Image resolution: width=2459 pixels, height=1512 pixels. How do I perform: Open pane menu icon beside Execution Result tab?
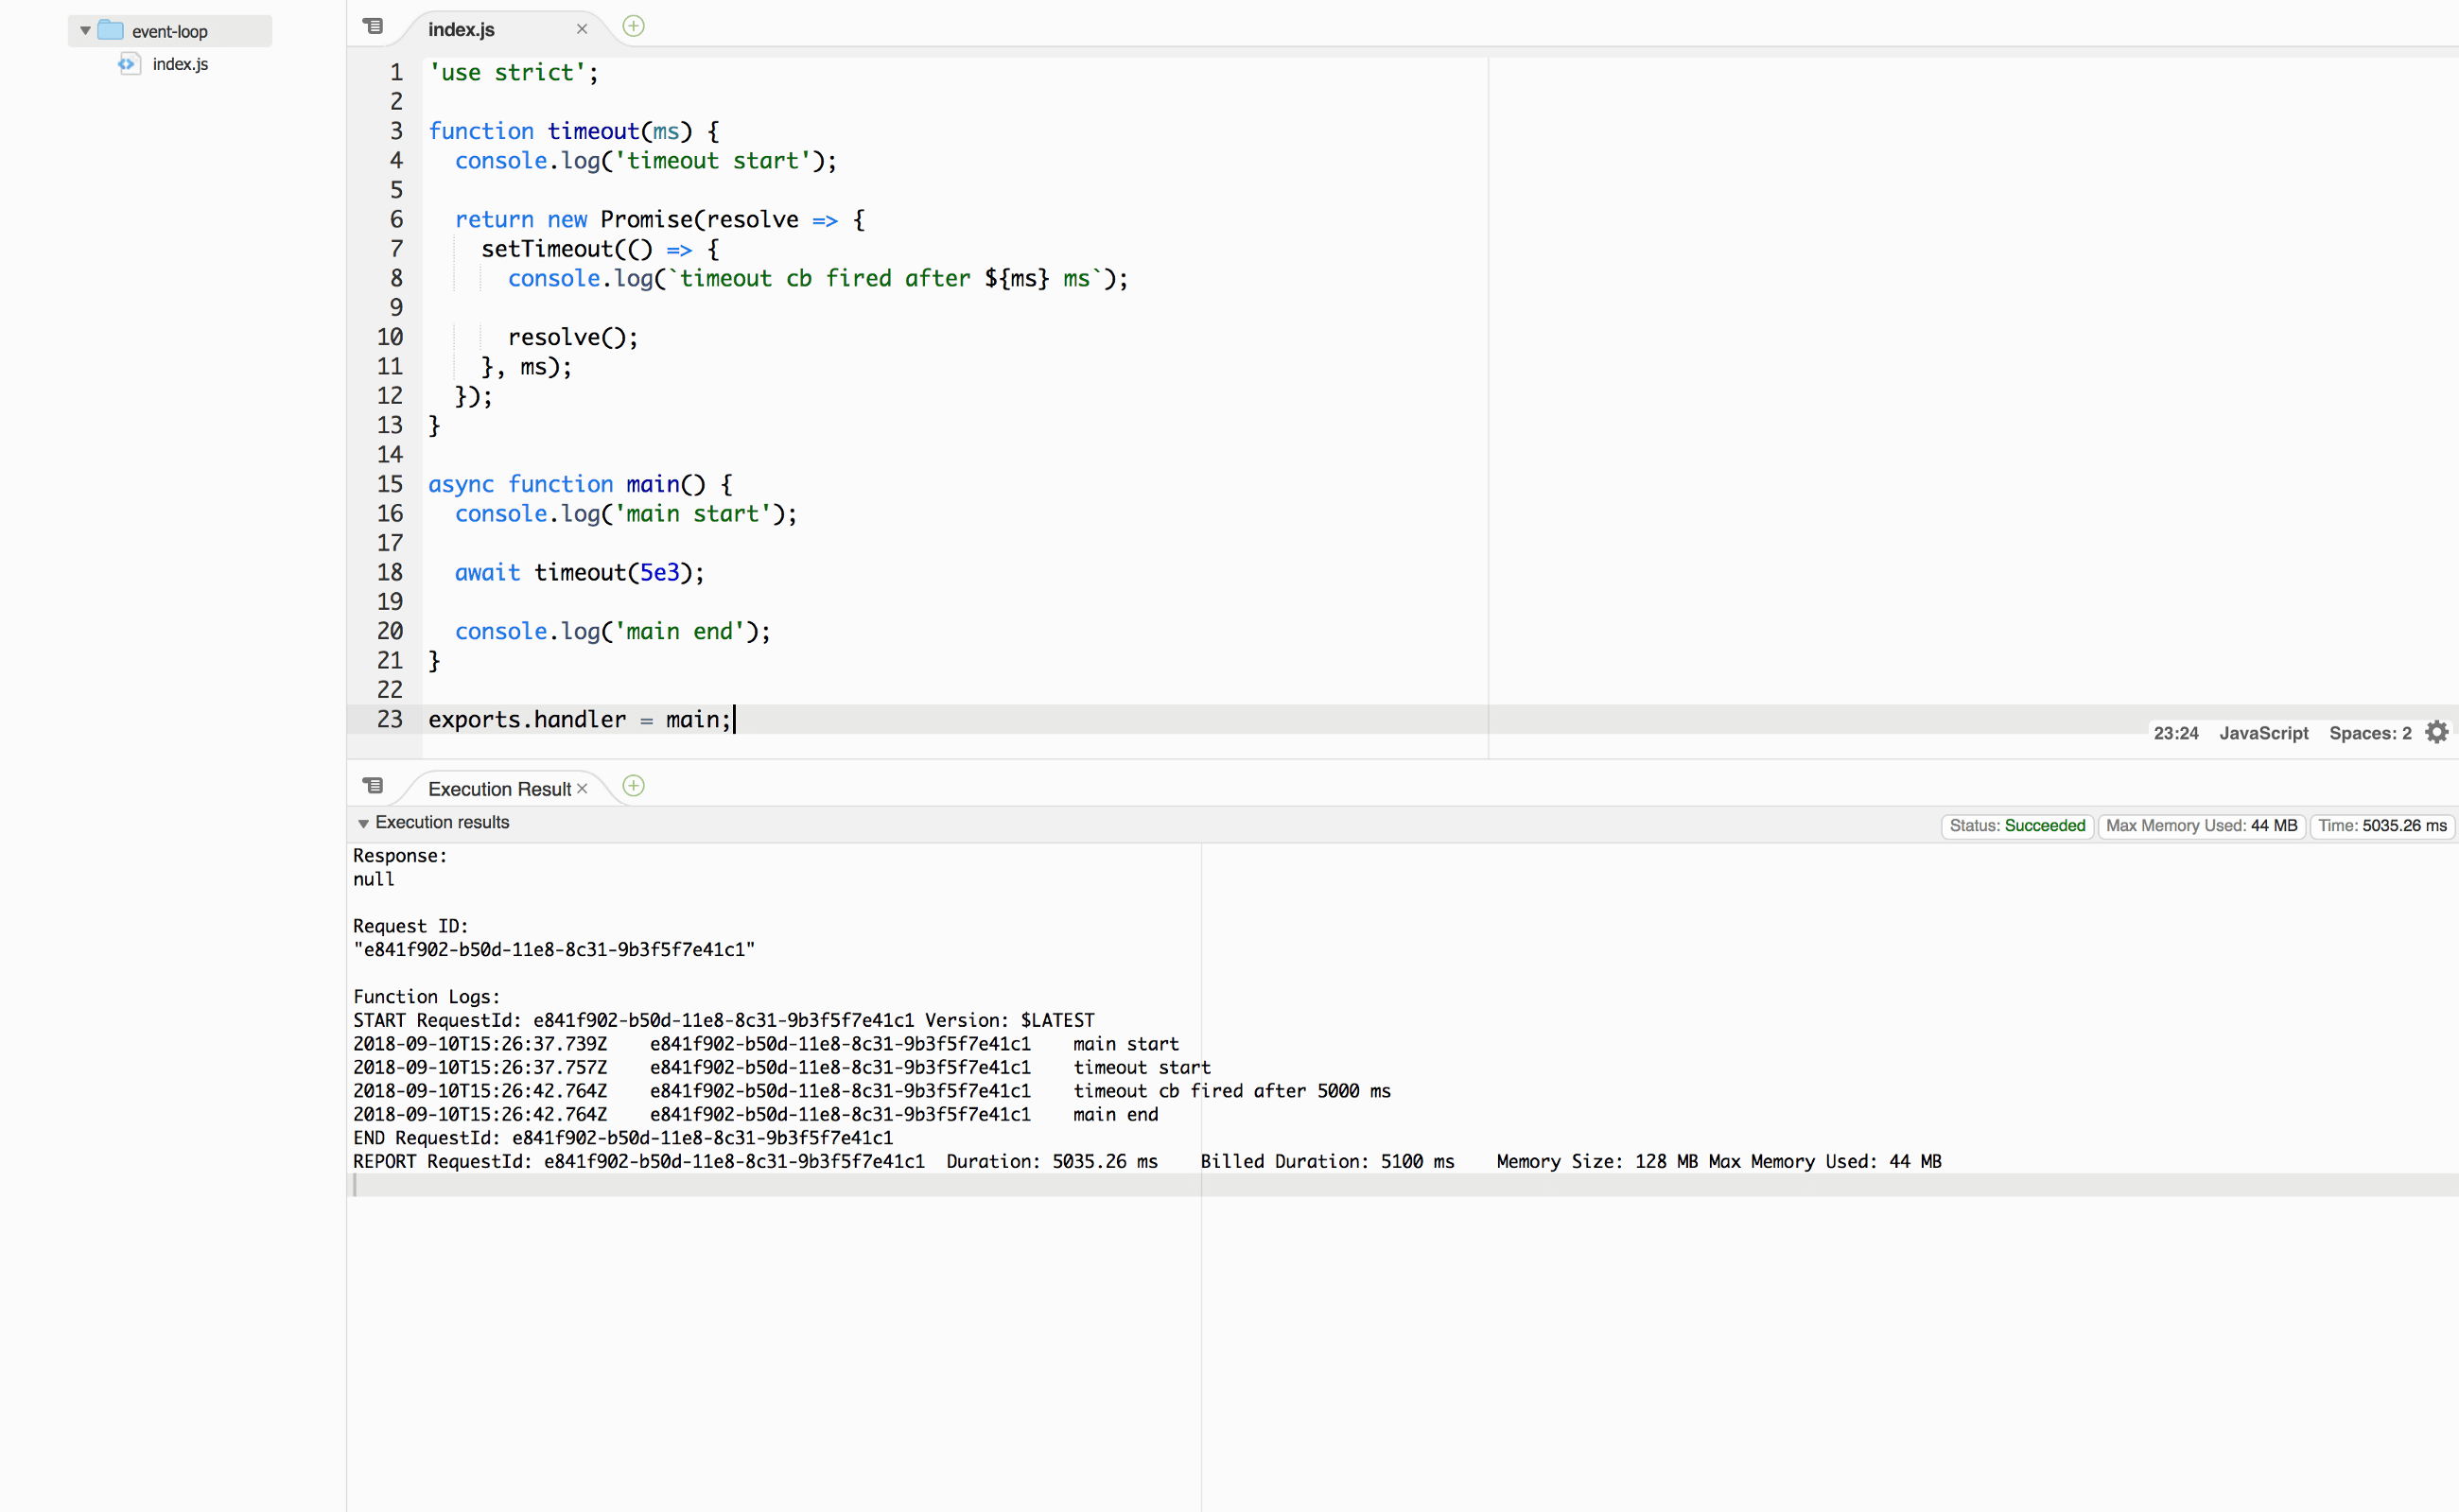pos(373,786)
